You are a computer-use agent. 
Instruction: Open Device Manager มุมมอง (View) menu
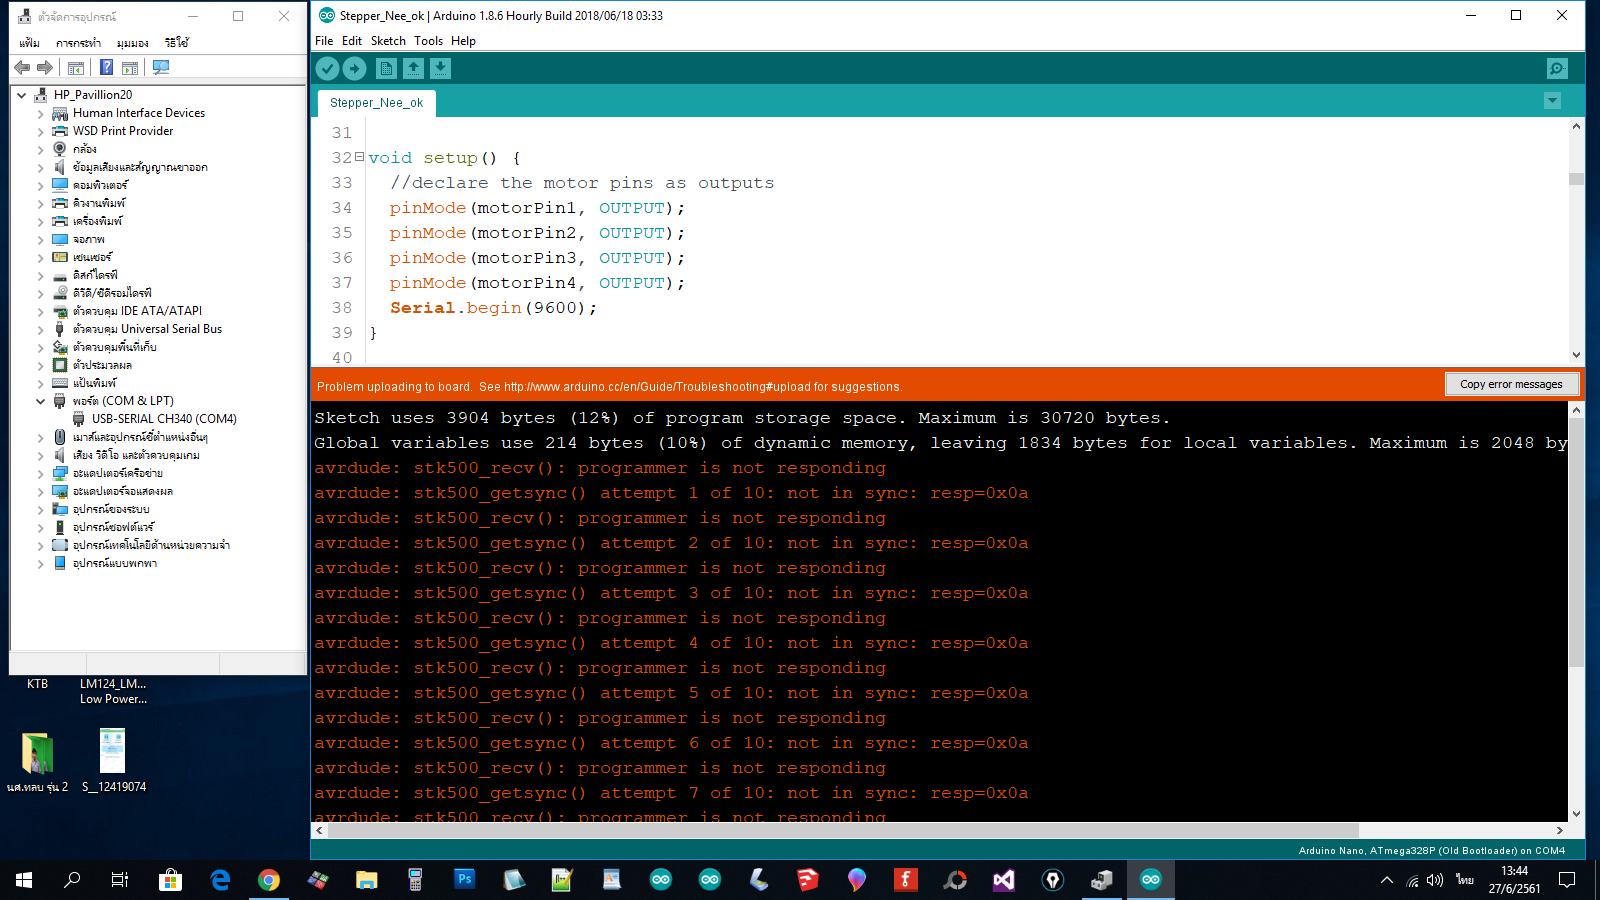[132, 43]
